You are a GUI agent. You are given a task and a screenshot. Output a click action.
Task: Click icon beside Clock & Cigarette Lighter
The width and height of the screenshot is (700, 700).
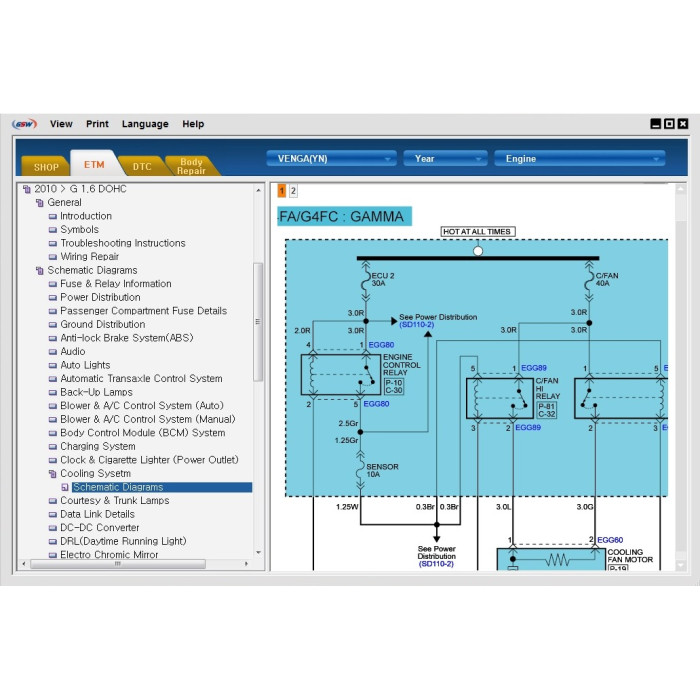pyautogui.click(x=53, y=460)
